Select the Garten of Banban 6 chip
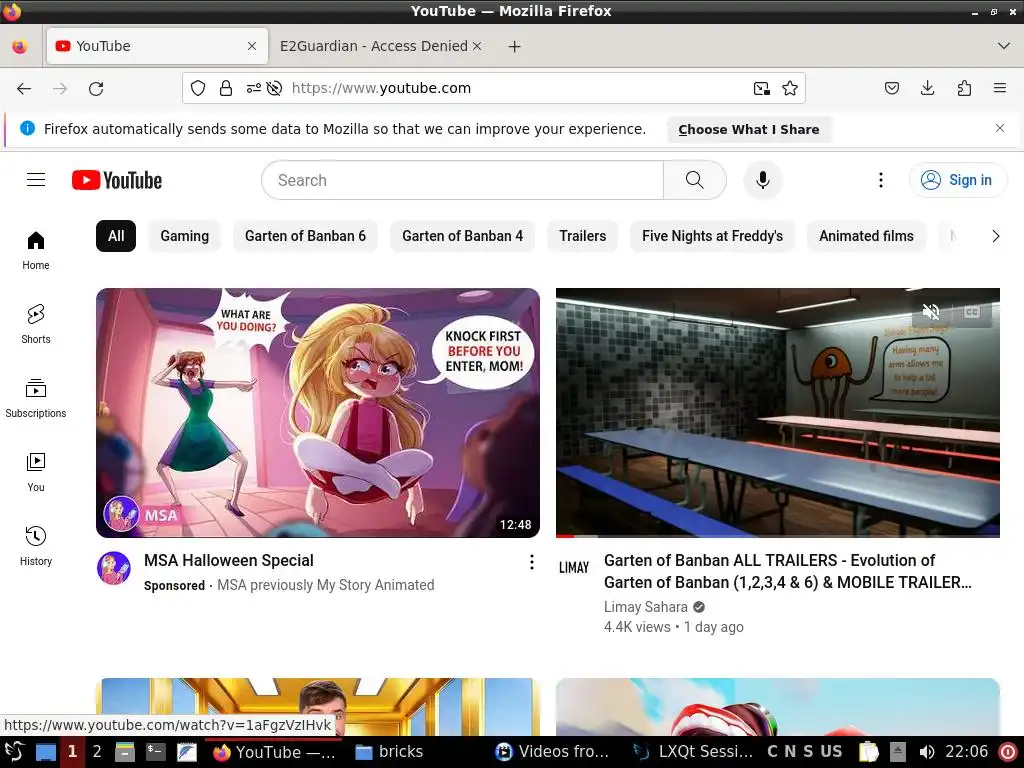This screenshot has height=768, width=1024. (306, 236)
